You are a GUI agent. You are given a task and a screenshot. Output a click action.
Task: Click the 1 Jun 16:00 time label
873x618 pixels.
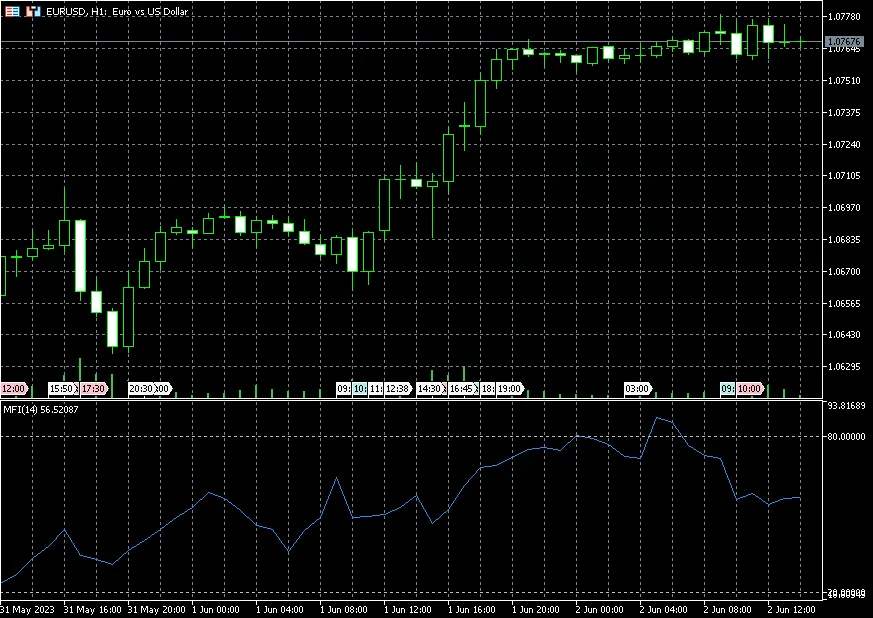[x=472, y=610]
